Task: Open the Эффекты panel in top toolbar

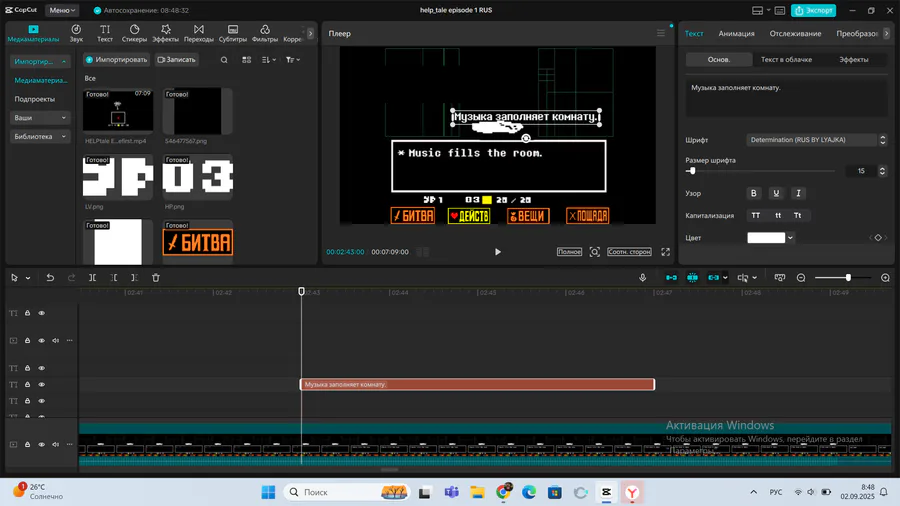Action: pos(165,33)
